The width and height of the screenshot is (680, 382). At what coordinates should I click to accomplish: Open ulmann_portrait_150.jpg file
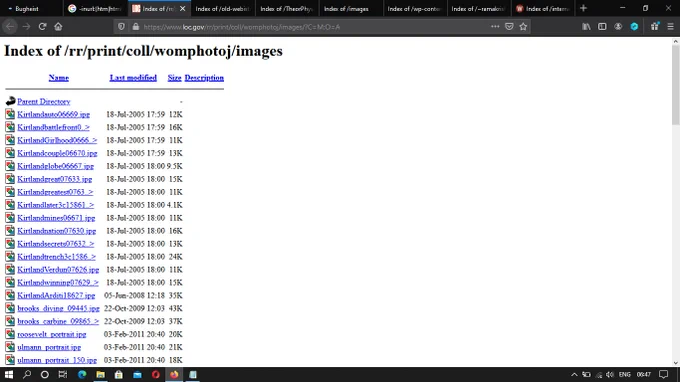pos(57,360)
